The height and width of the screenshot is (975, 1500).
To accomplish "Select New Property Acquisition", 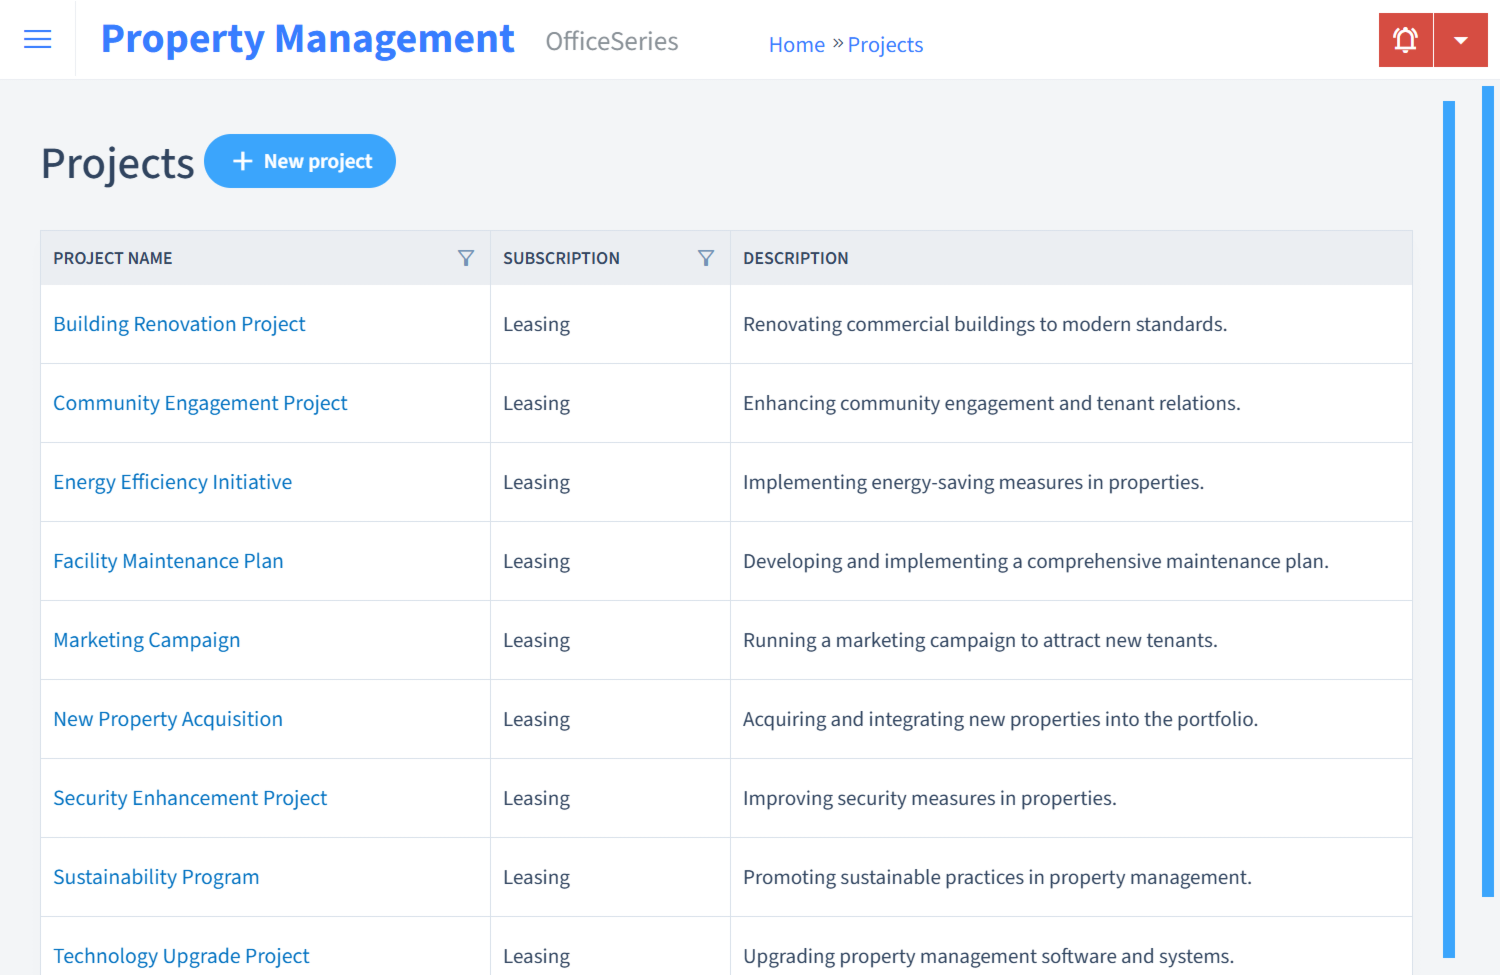I will 167,719.
